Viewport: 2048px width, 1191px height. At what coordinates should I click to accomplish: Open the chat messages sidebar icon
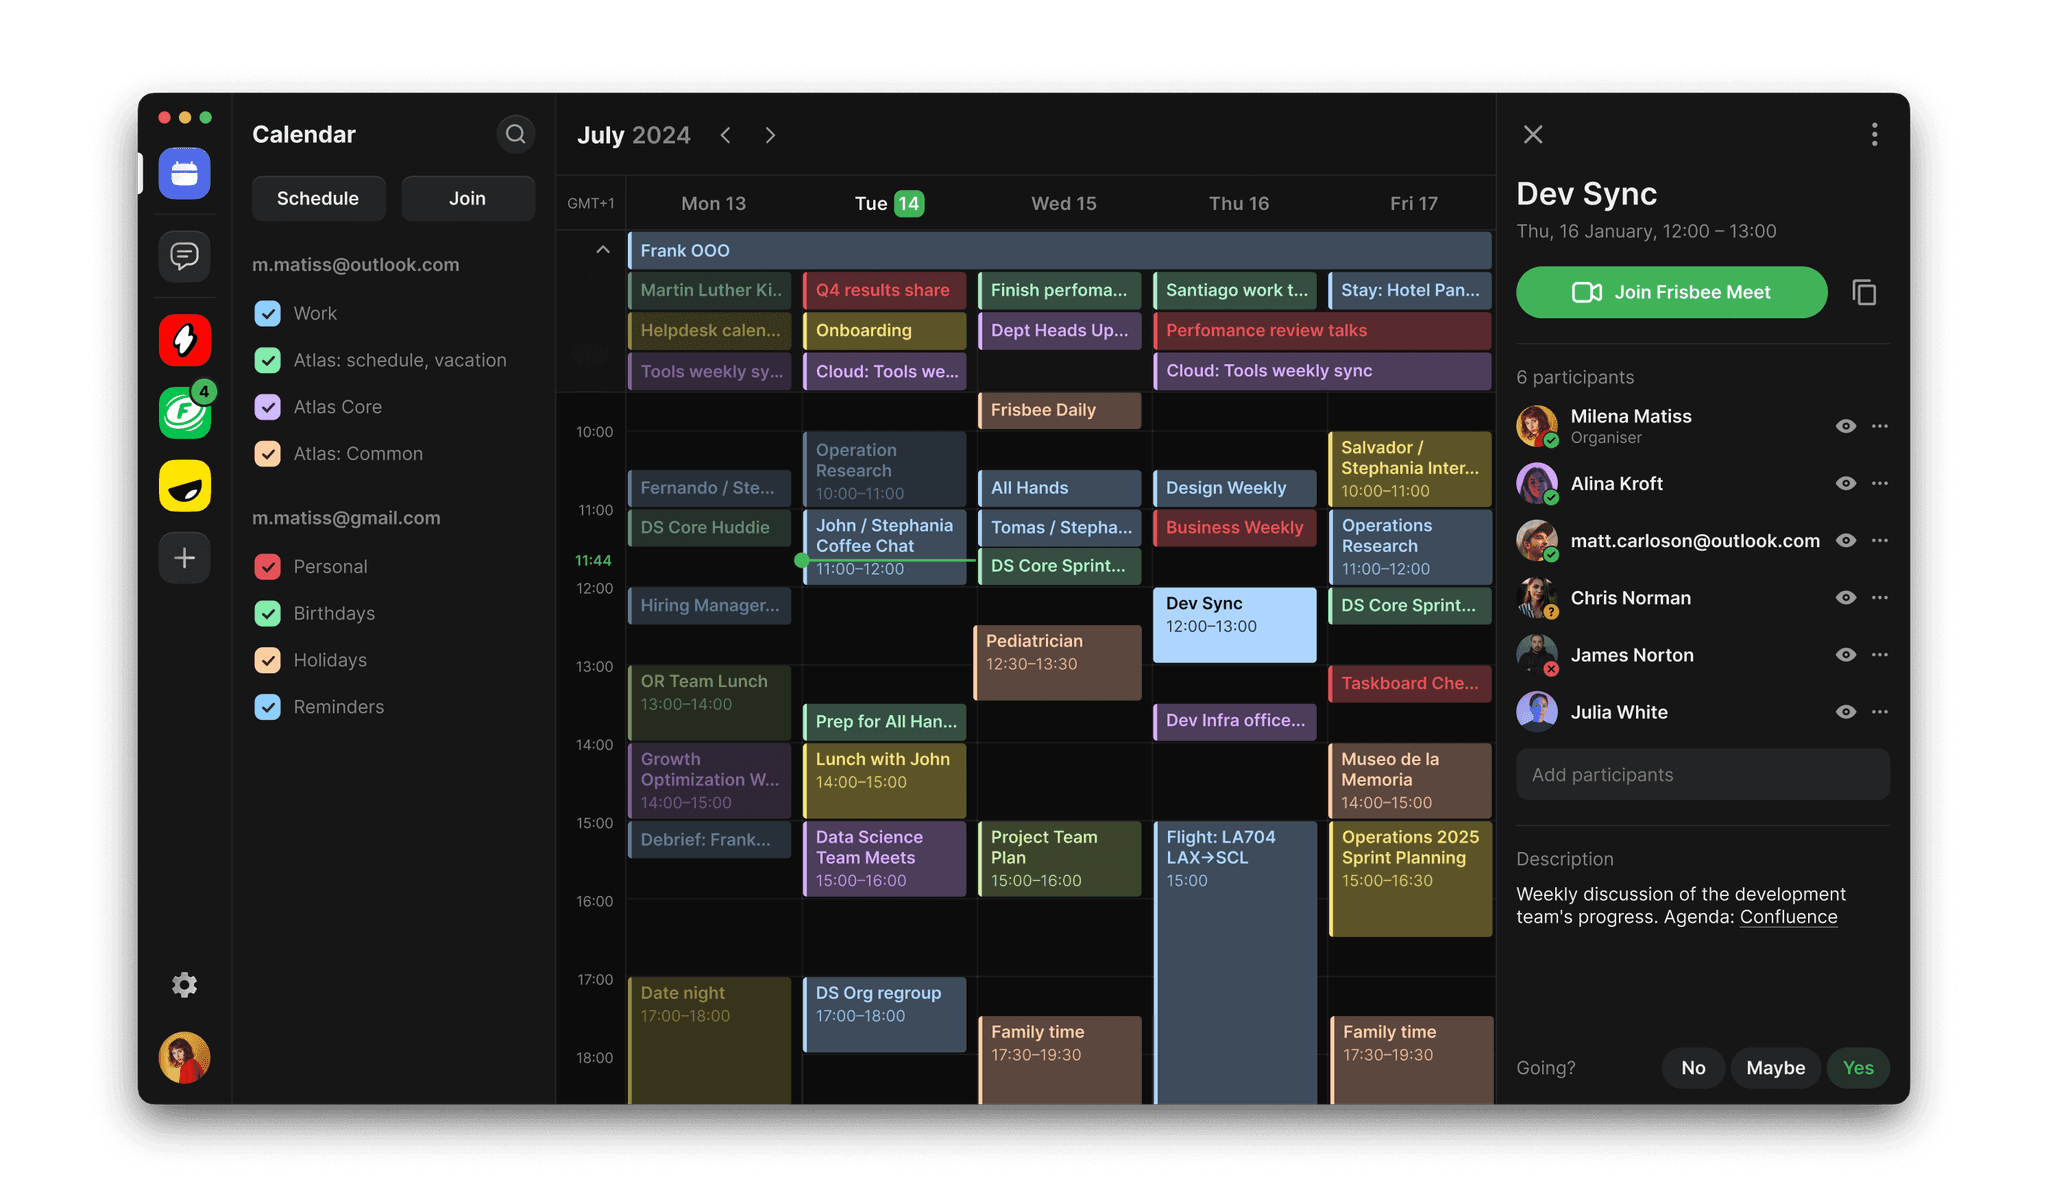click(184, 257)
